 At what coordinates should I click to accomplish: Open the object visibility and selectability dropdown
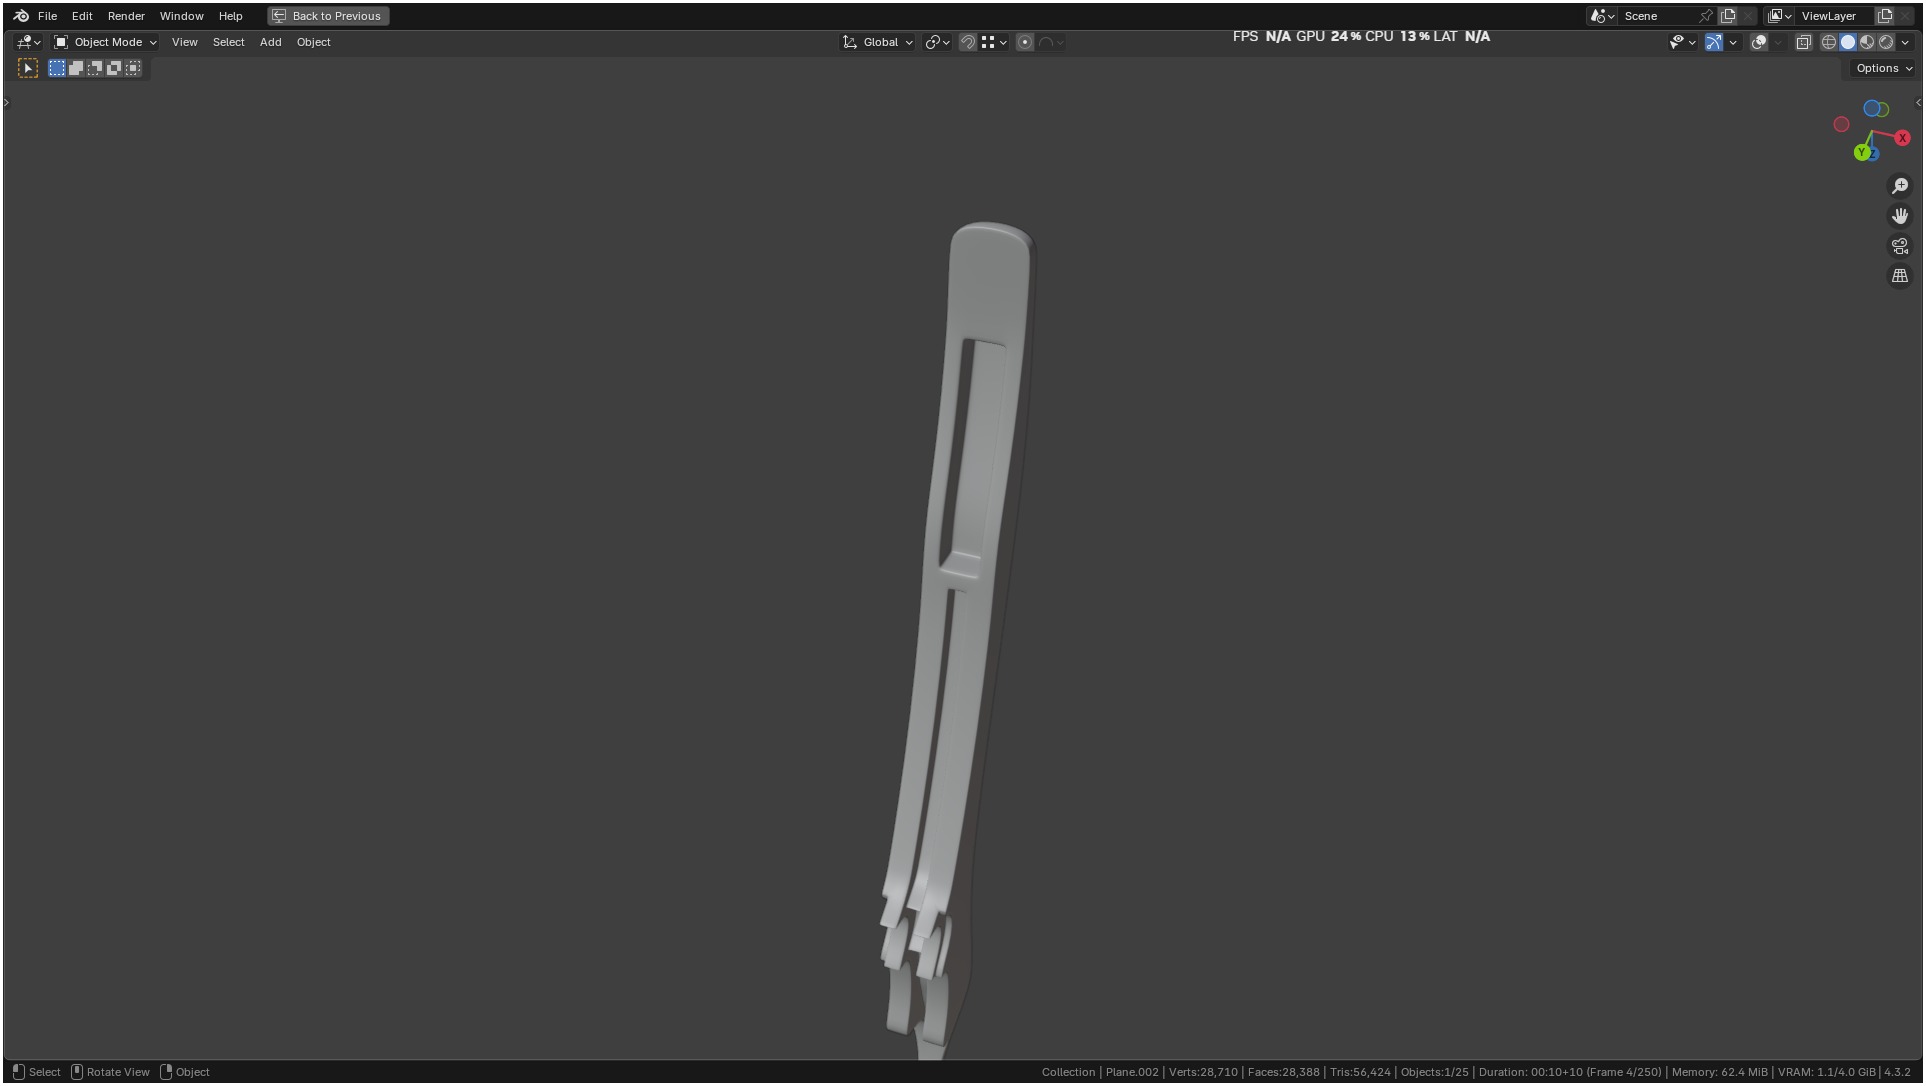coord(1682,42)
